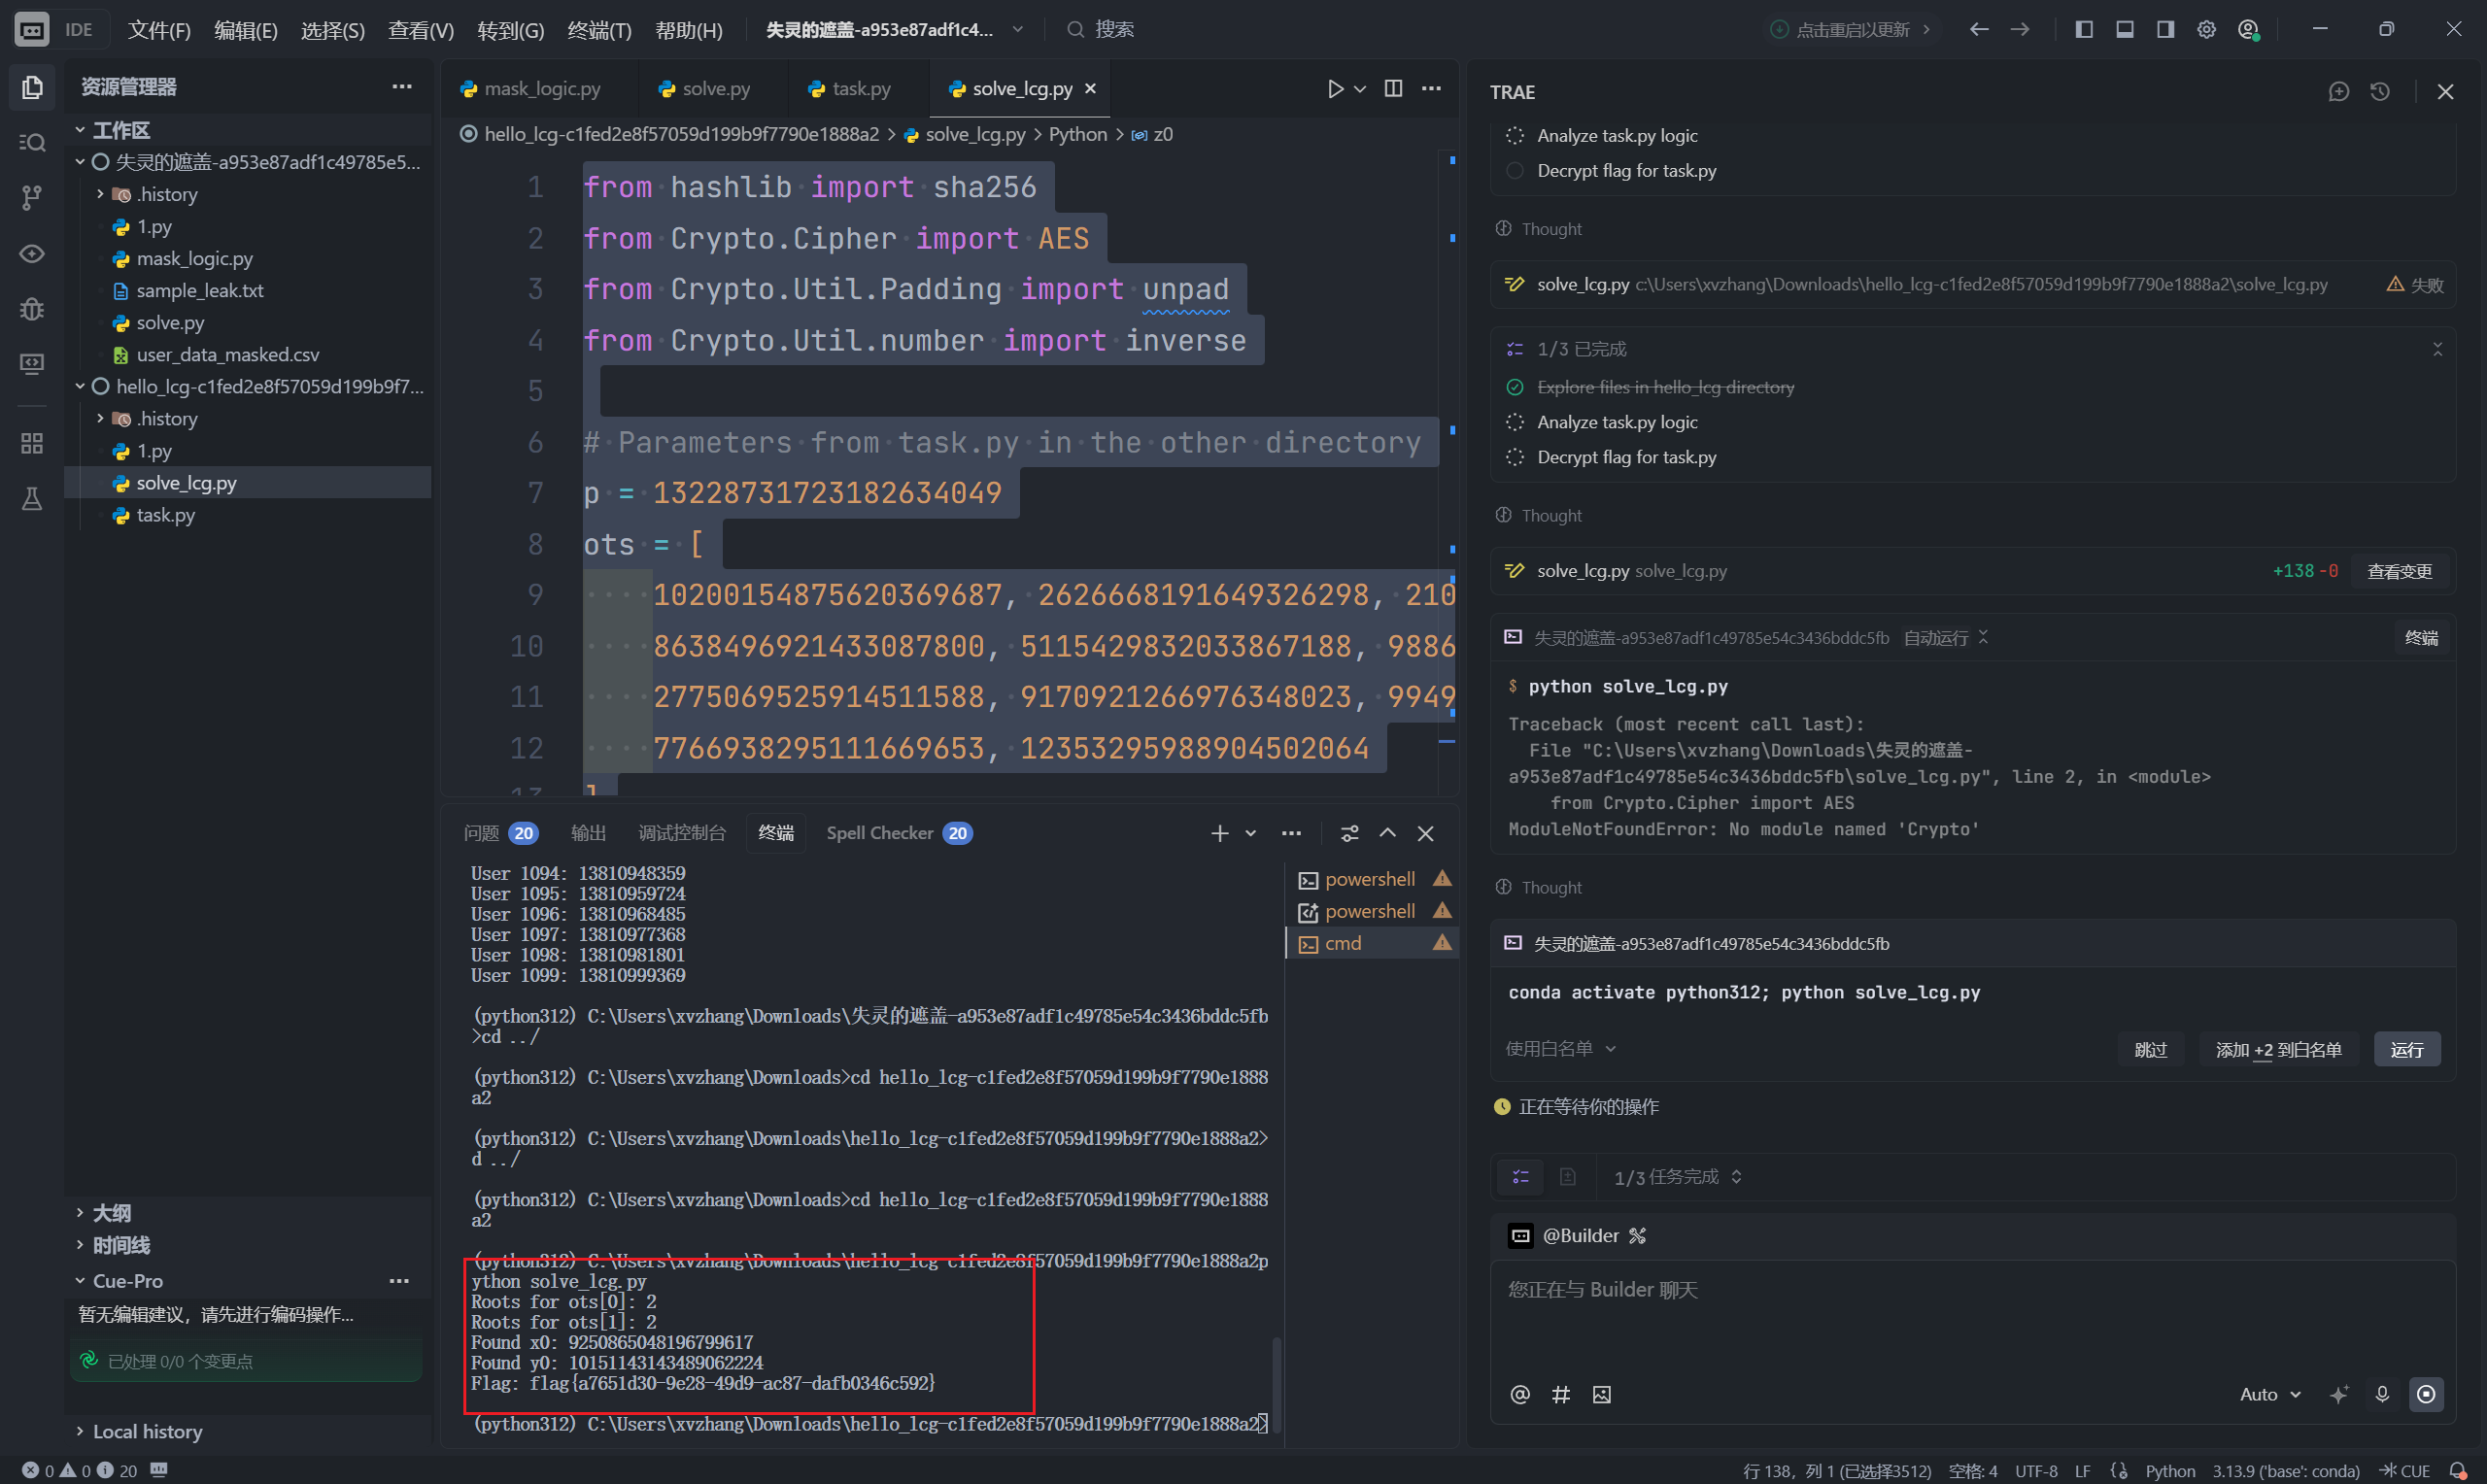The image size is (2487, 1484).
Task: Attach an image to Builder chat
Action: [1602, 1394]
